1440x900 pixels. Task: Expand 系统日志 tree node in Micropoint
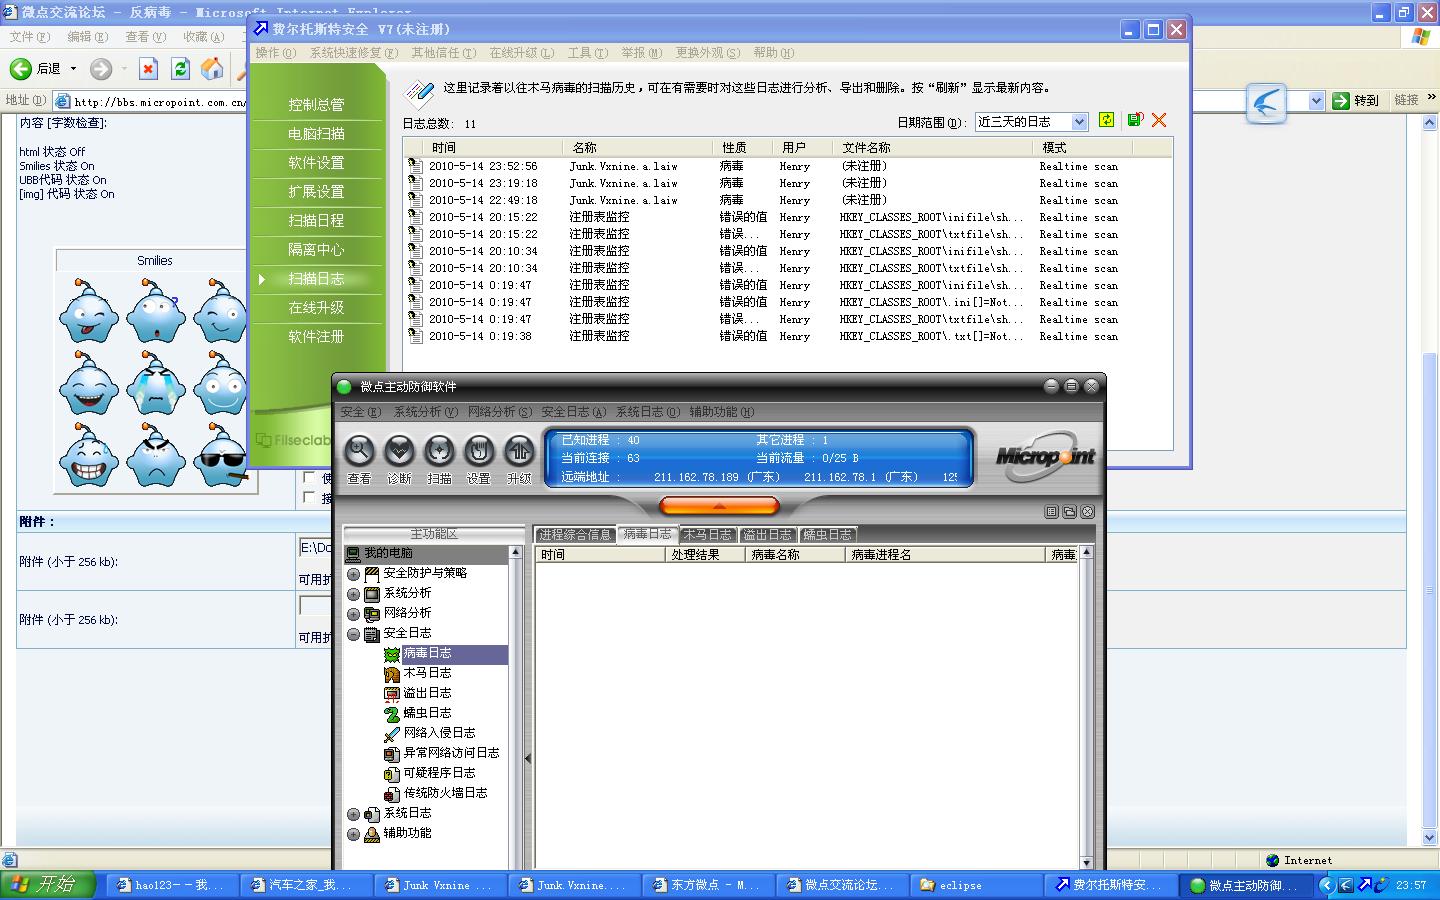pyautogui.click(x=353, y=814)
